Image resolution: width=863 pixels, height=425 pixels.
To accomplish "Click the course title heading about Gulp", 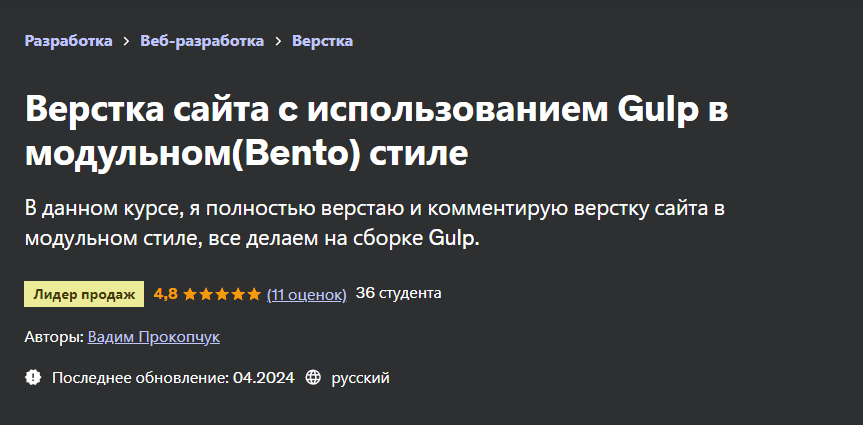I will tap(376, 132).
